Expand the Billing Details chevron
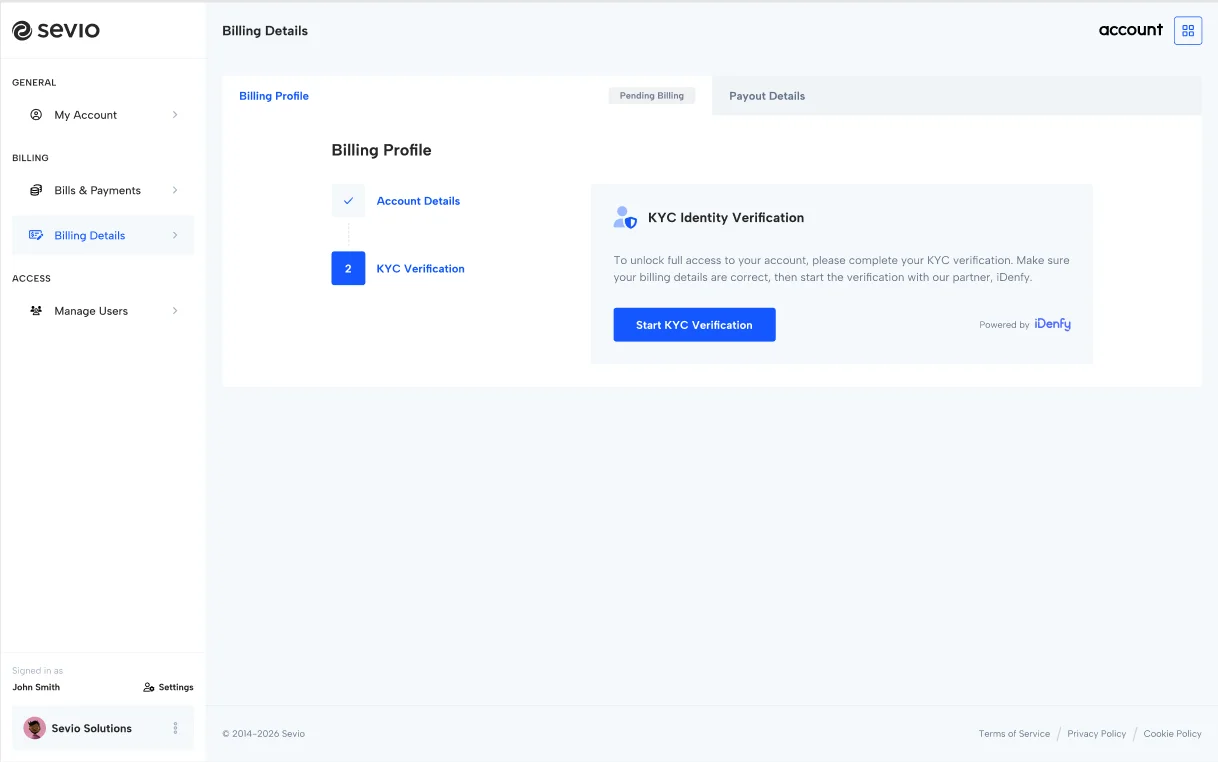This screenshot has height=762, width=1218. 175,235
